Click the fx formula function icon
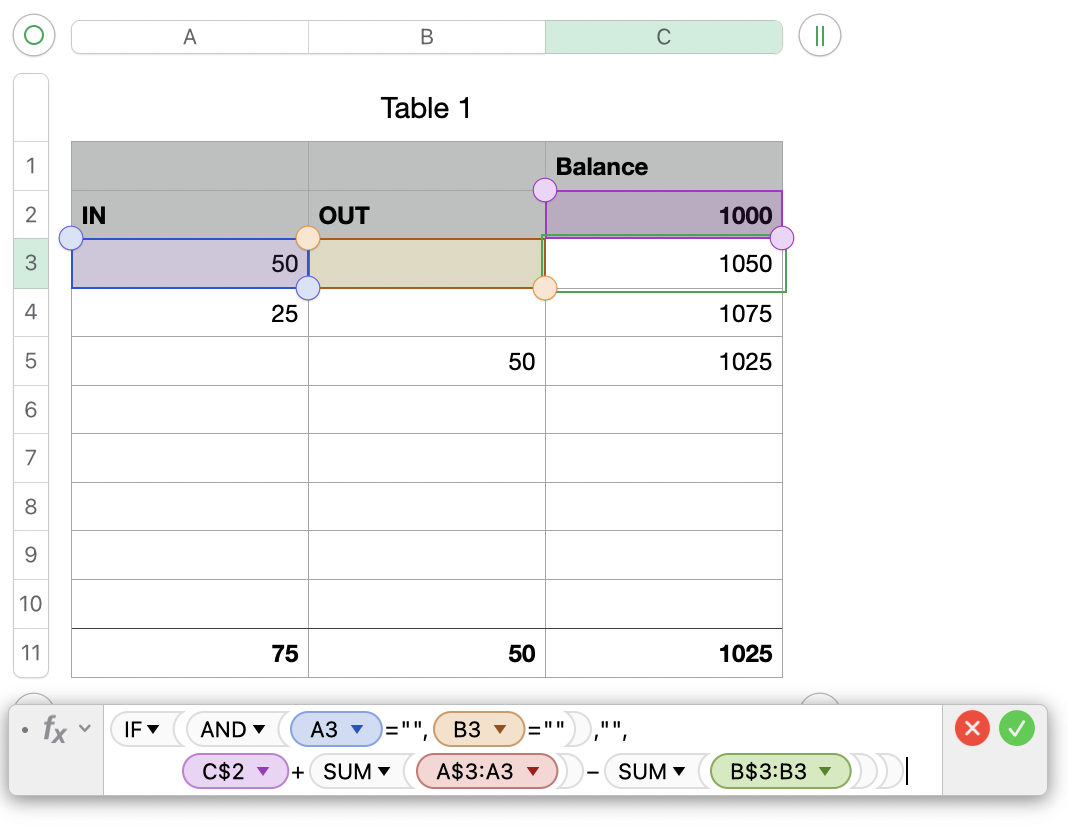The width and height of the screenshot is (1068, 830). point(52,731)
